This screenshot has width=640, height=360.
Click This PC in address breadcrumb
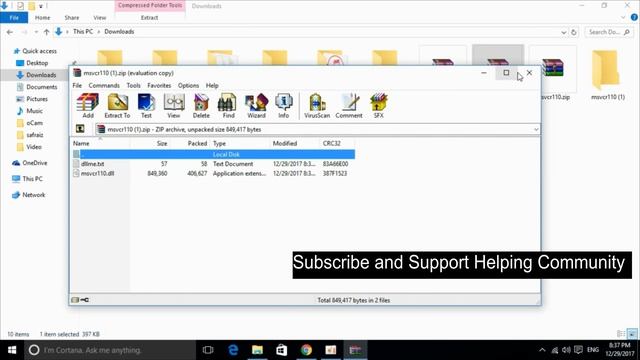83,31
